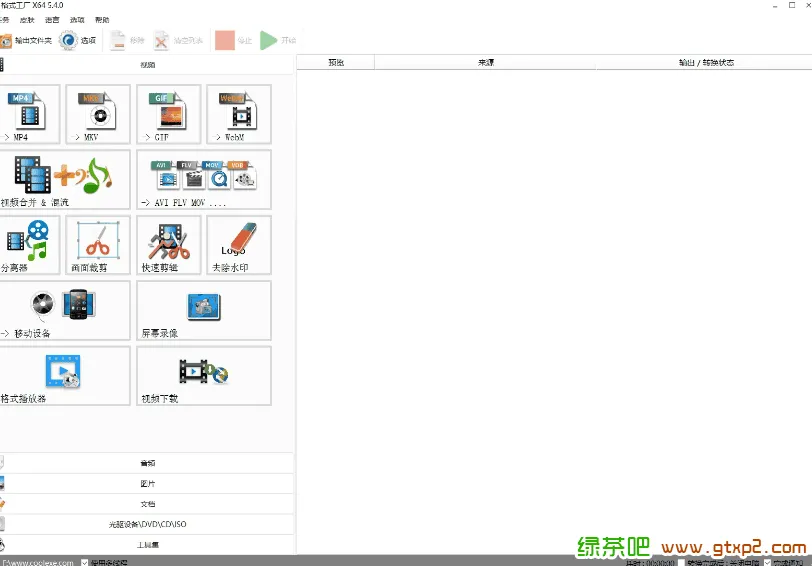This screenshot has width=812, height=566.
Task: Open the 视频下载 downloader tool
Action: (x=203, y=374)
